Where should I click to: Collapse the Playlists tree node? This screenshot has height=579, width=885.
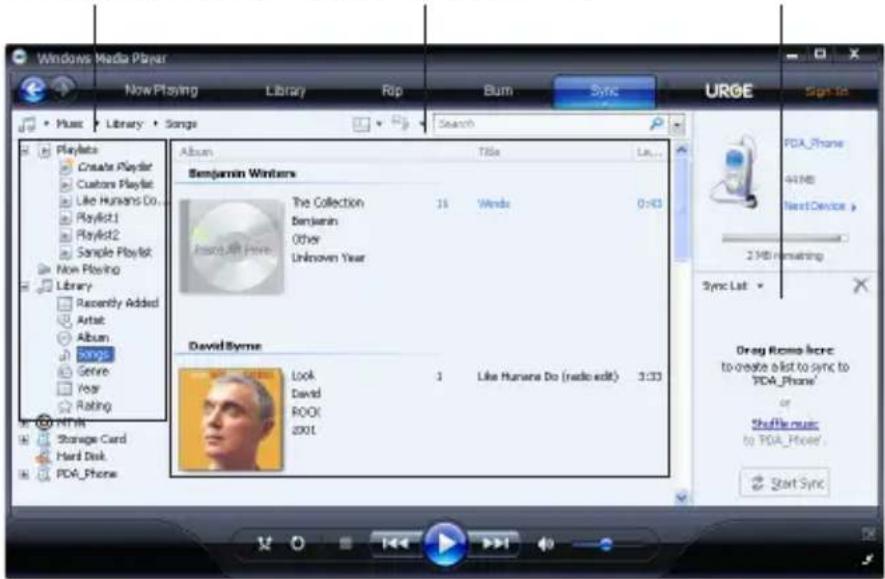(25, 150)
